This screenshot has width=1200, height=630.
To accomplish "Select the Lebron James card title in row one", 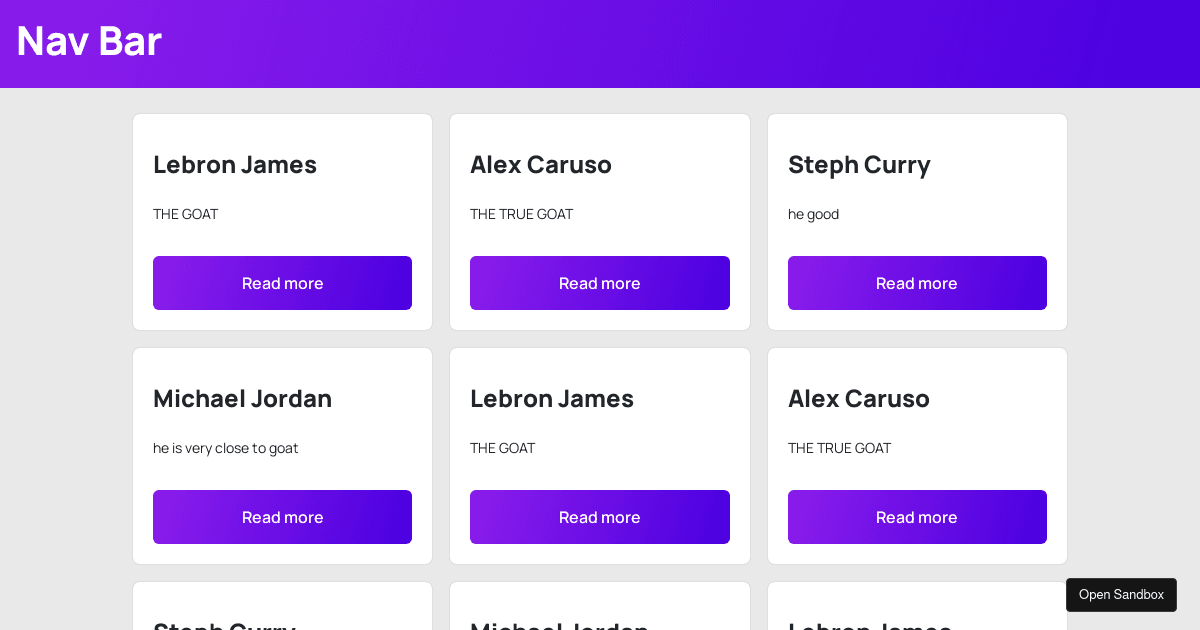I will point(235,165).
